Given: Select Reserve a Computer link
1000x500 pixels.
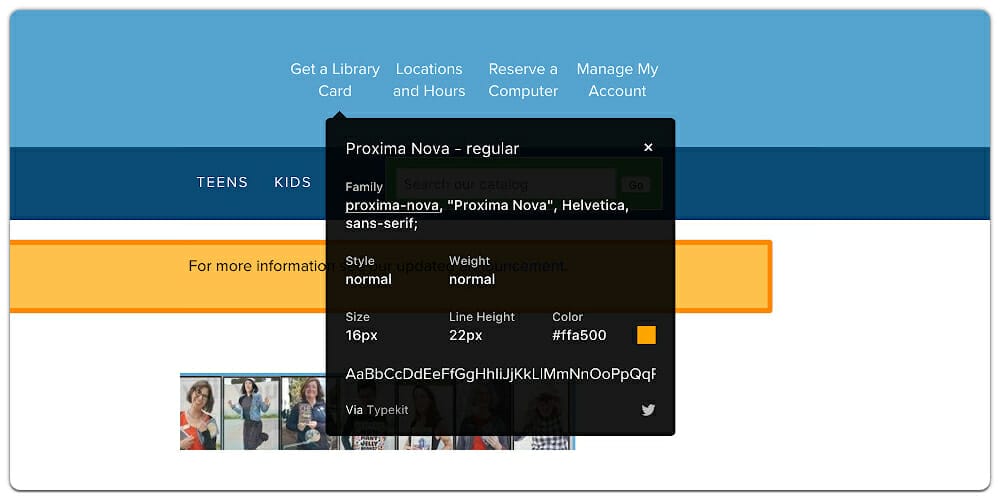Looking at the screenshot, I should pyautogui.click(x=523, y=80).
